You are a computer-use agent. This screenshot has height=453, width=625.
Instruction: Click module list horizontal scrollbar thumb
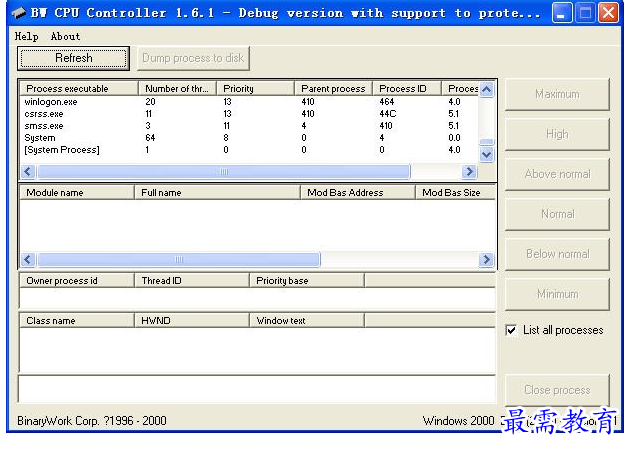pyautogui.click(x=179, y=260)
